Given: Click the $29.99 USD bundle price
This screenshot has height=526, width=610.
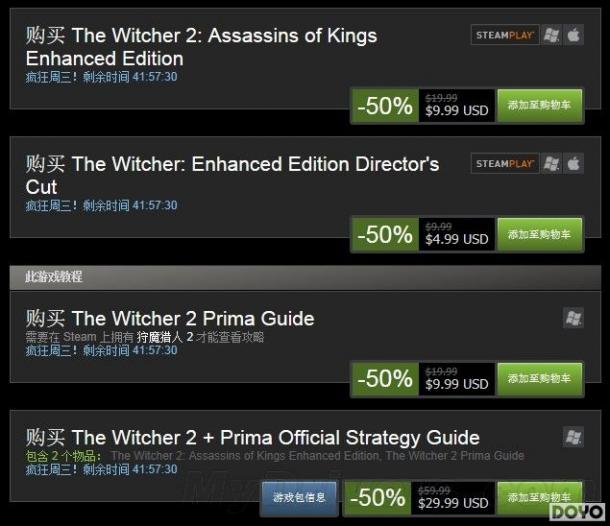Looking at the screenshot, I should [453, 503].
